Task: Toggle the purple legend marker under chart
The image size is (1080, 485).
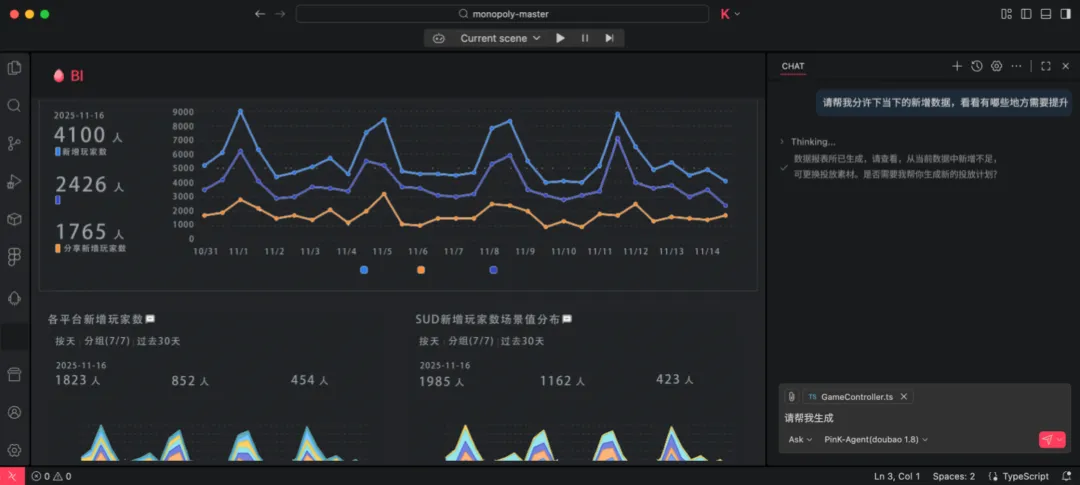Action: [493, 270]
